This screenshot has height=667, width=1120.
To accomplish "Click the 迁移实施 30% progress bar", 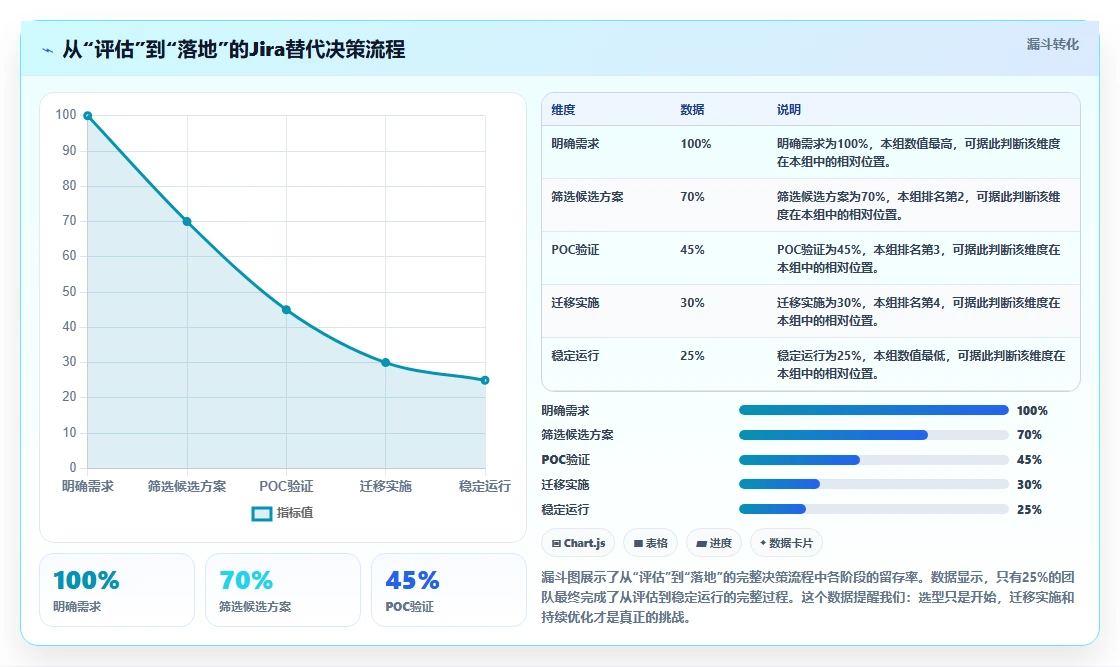I will (874, 484).
